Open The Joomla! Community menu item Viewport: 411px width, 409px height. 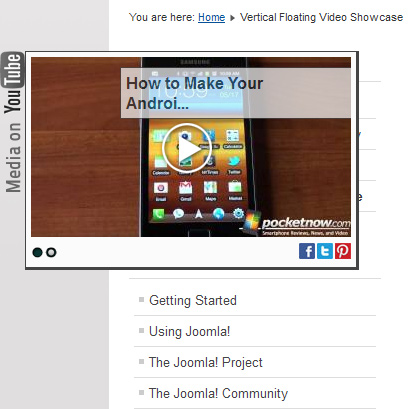218,393
